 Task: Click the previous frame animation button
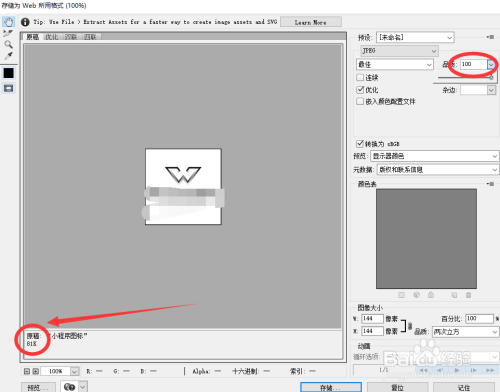pos(440,370)
